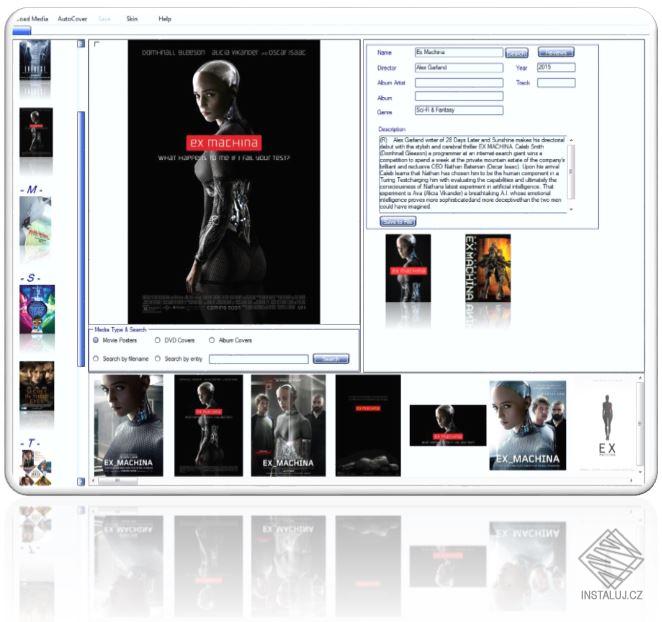Click the blue button below the Description box

click(x=398, y=221)
